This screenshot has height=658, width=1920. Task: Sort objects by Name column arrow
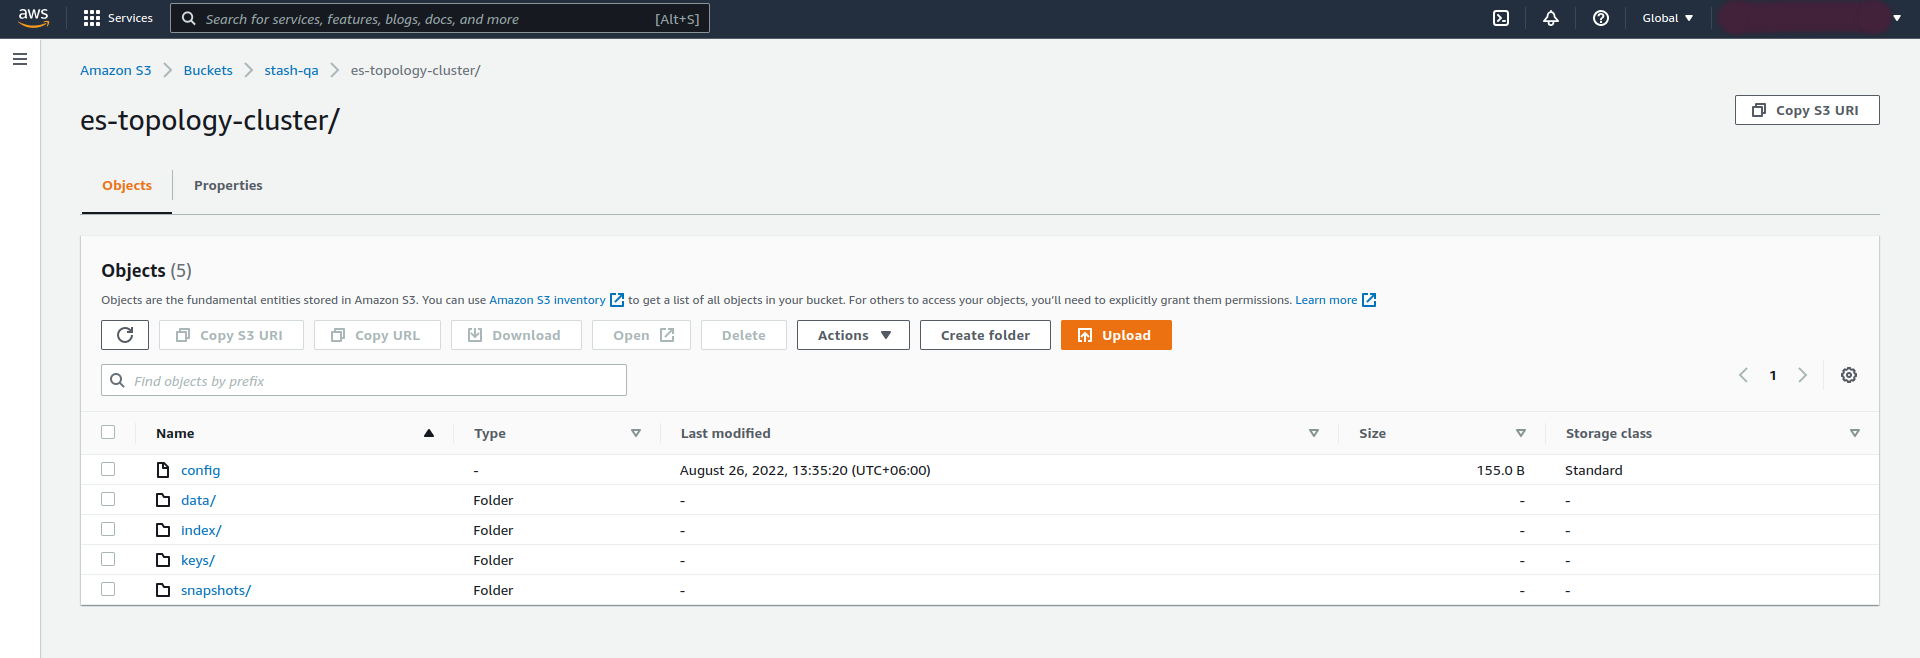click(429, 433)
